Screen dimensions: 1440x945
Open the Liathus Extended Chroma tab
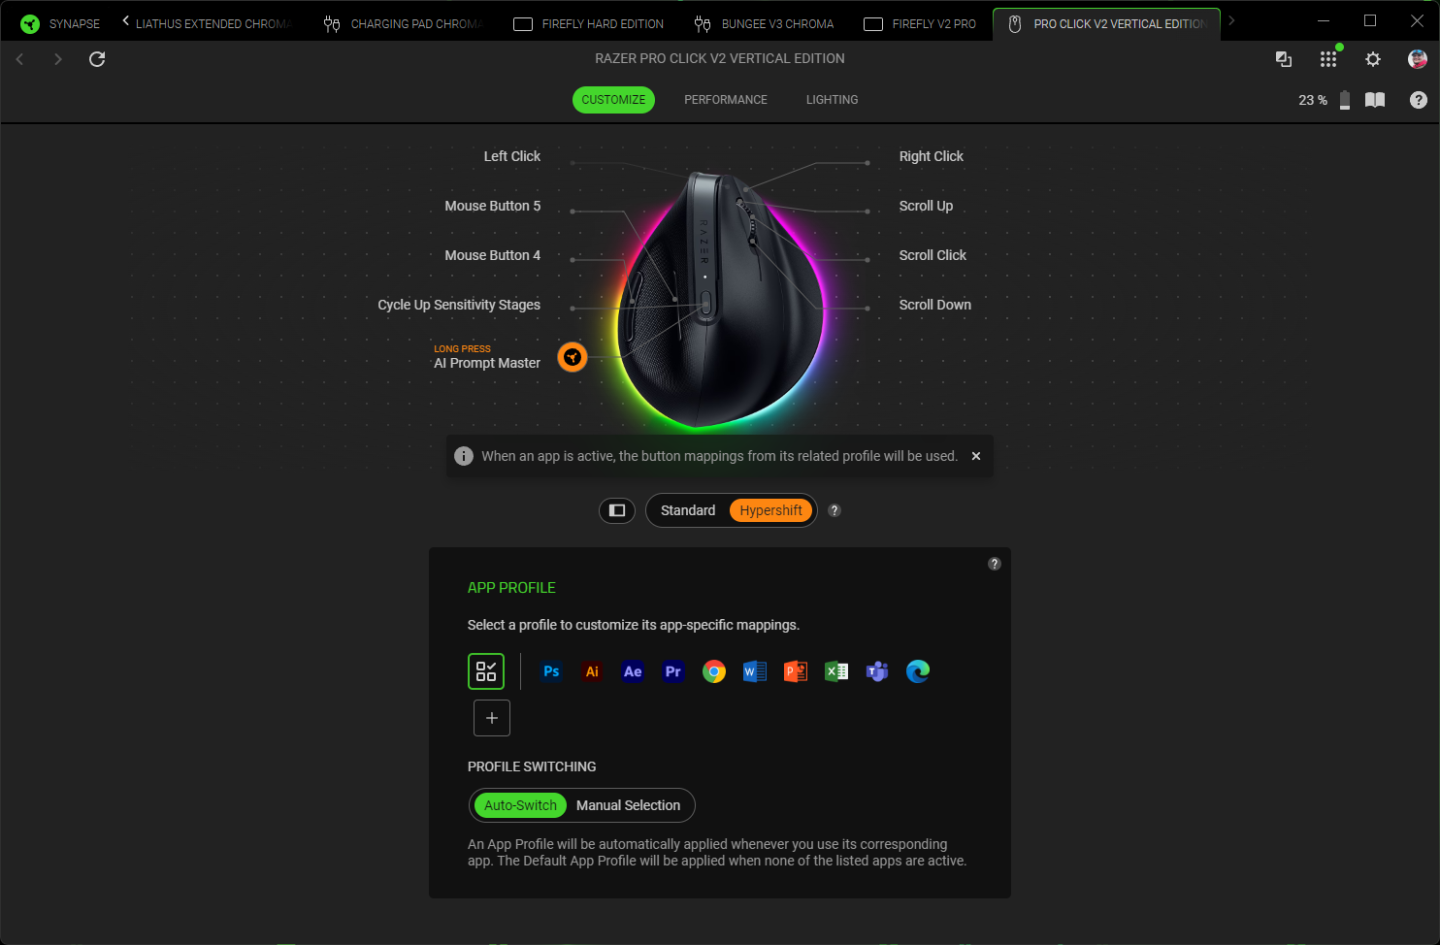[213, 23]
